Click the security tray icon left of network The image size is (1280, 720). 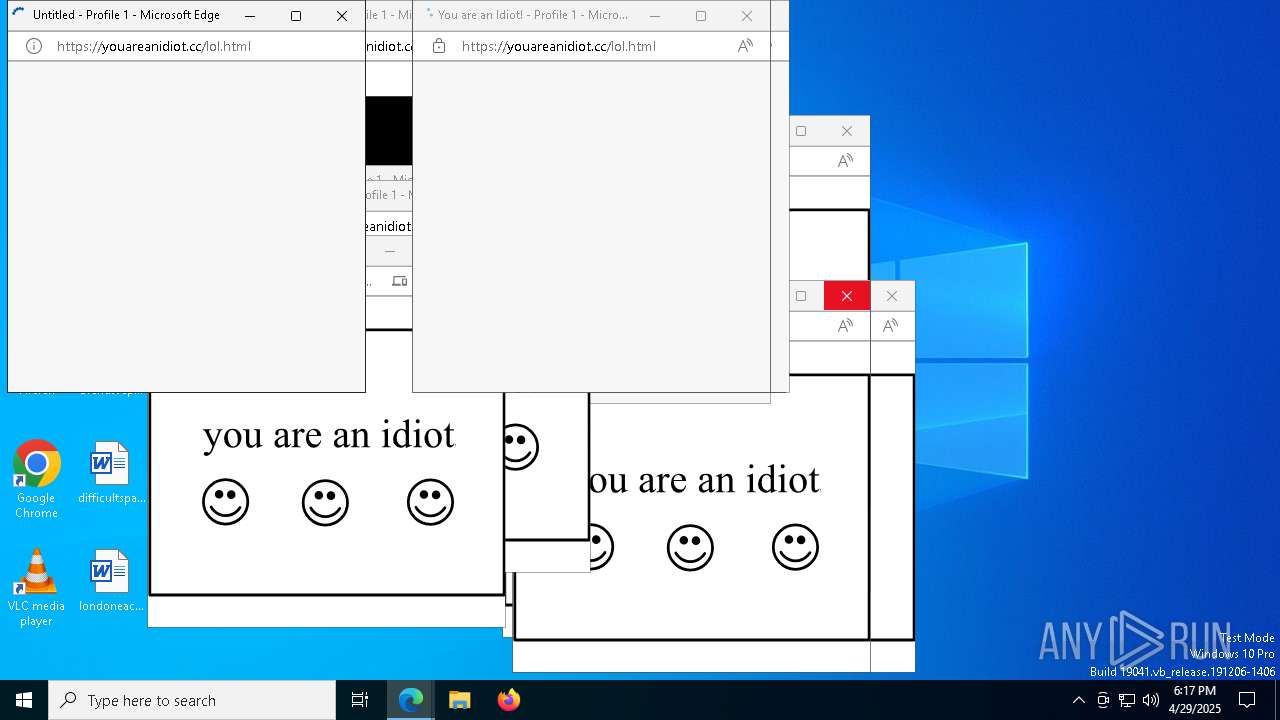click(1103, 700)
